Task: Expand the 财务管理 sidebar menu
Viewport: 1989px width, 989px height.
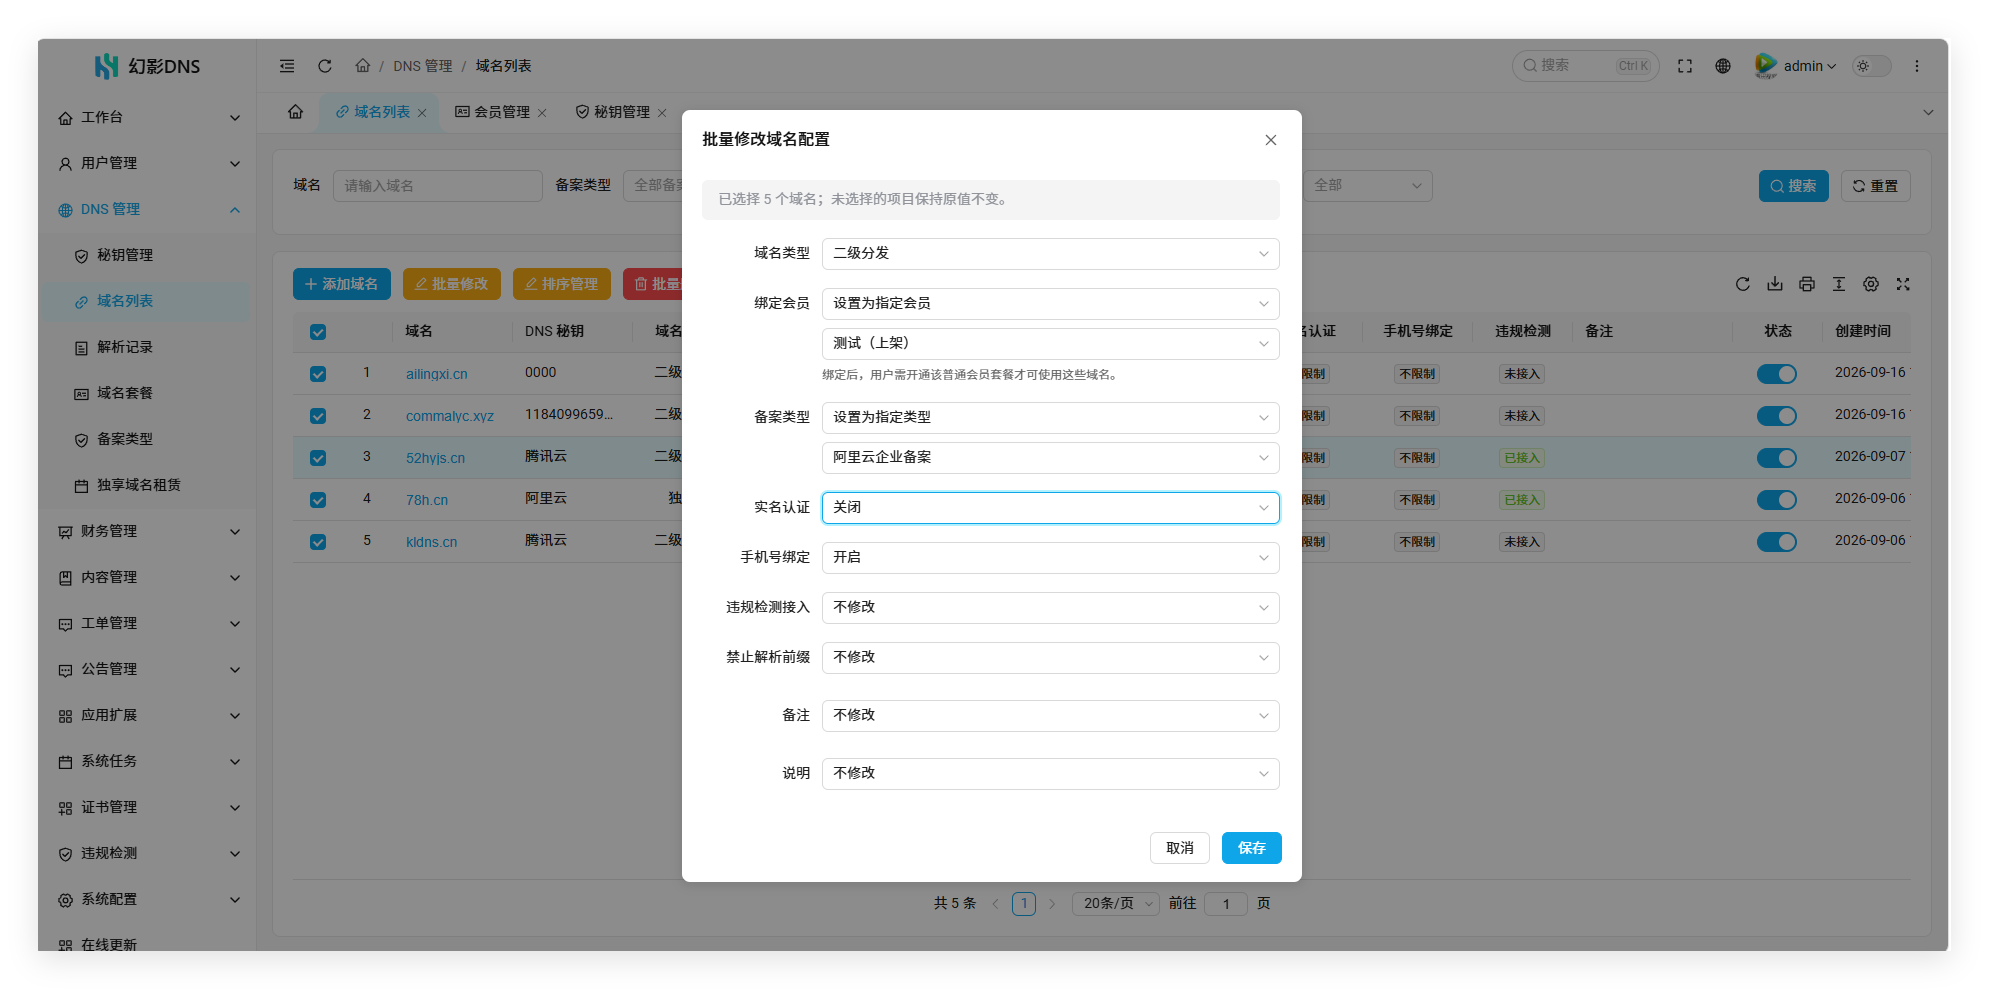Action: coord(148,531)
